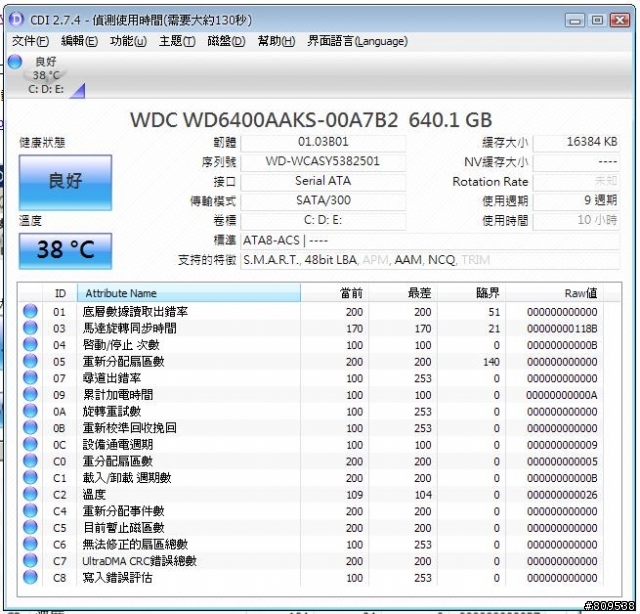The image size is (640, 614).
Task: Select the 設備通電週期 row name
Action: point(118,445)
